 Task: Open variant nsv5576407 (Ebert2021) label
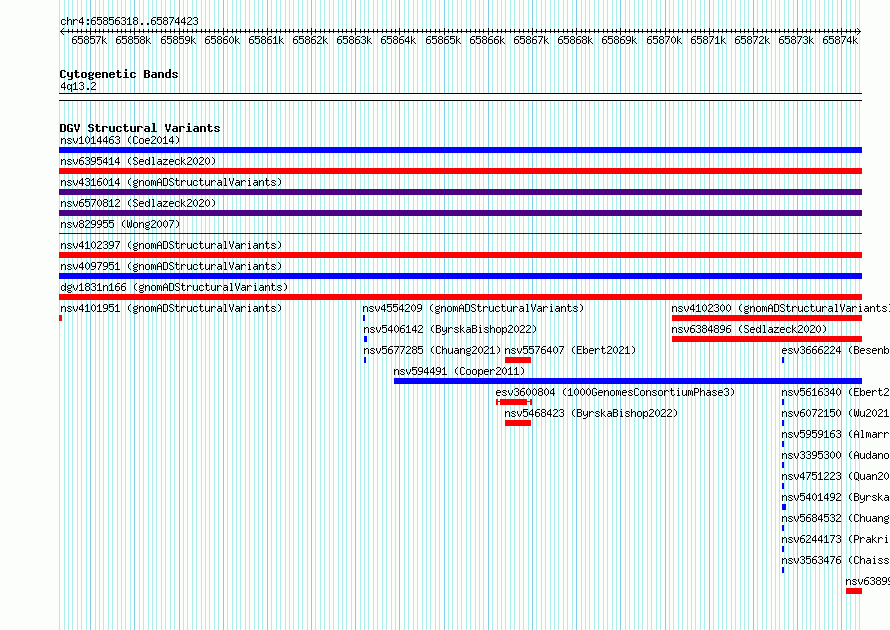(x=570, y=350)
